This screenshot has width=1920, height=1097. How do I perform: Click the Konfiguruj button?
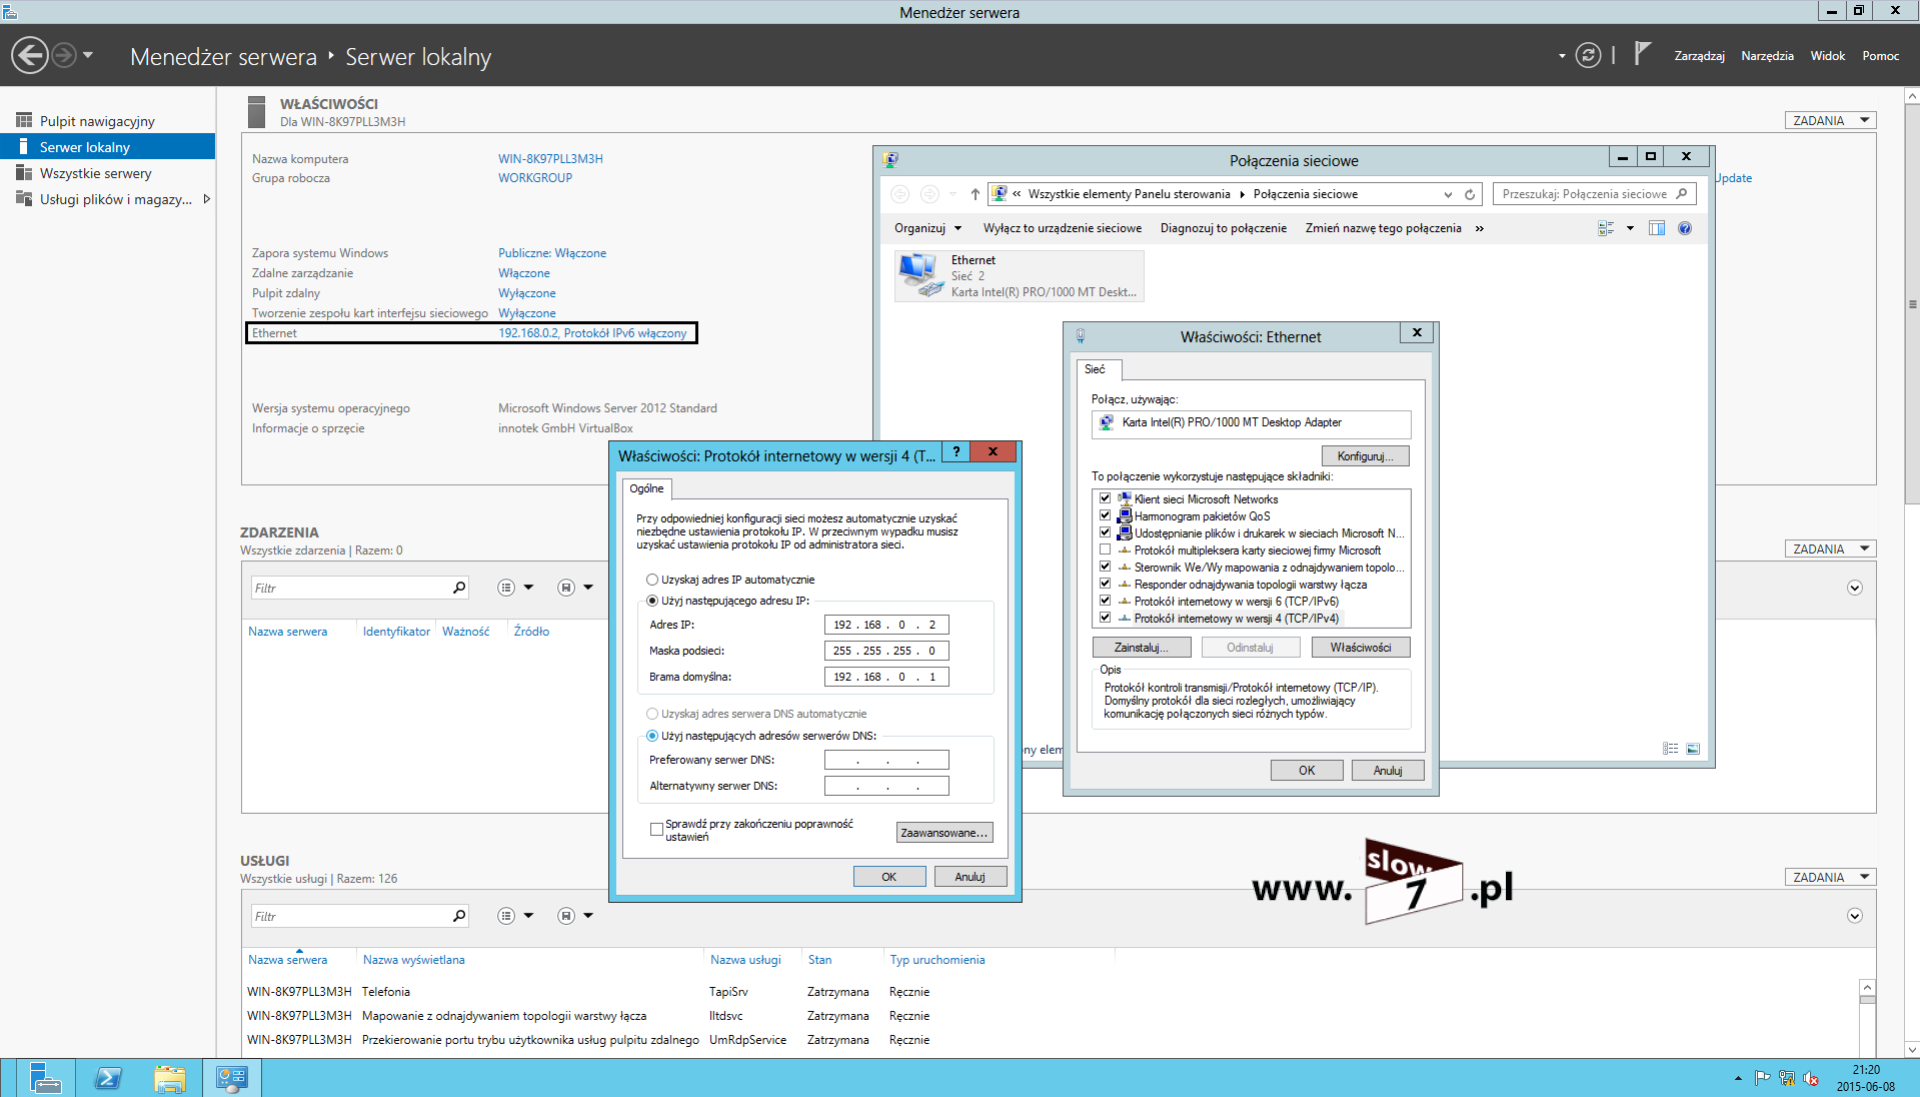click(1364, 456)
